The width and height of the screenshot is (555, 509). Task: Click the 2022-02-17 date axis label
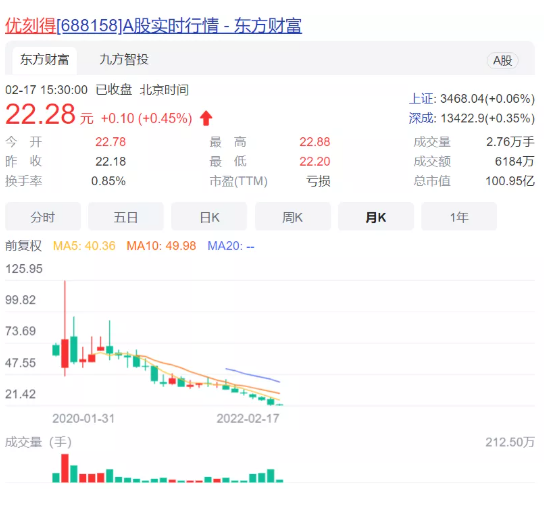click(x=248, y=419)
